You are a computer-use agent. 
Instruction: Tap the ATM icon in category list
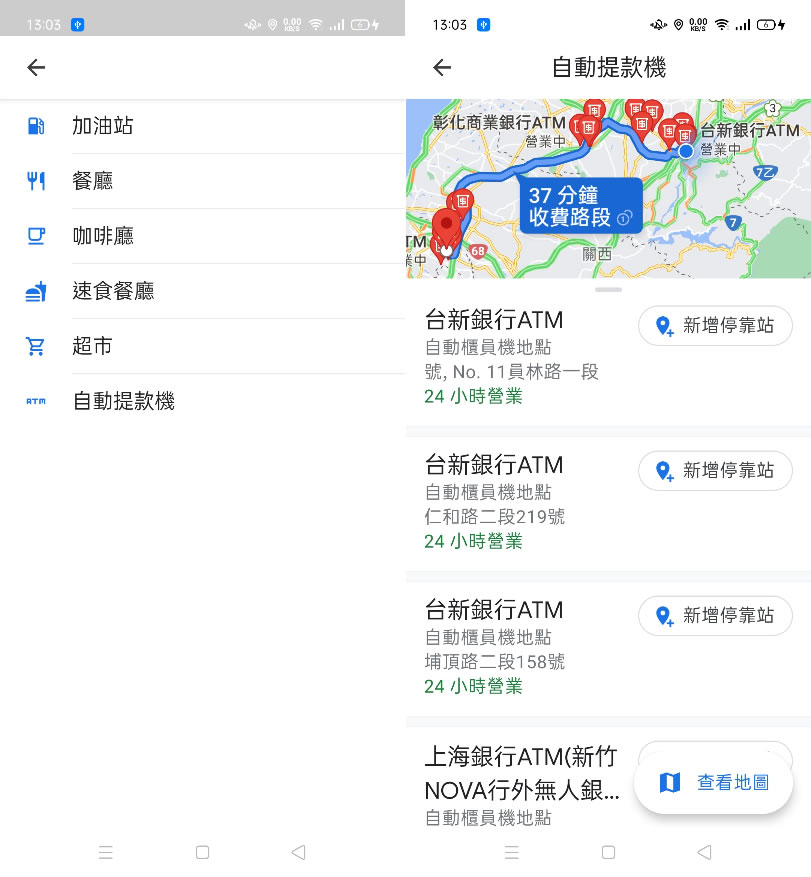pyautogui.click(x=36, y=401)
